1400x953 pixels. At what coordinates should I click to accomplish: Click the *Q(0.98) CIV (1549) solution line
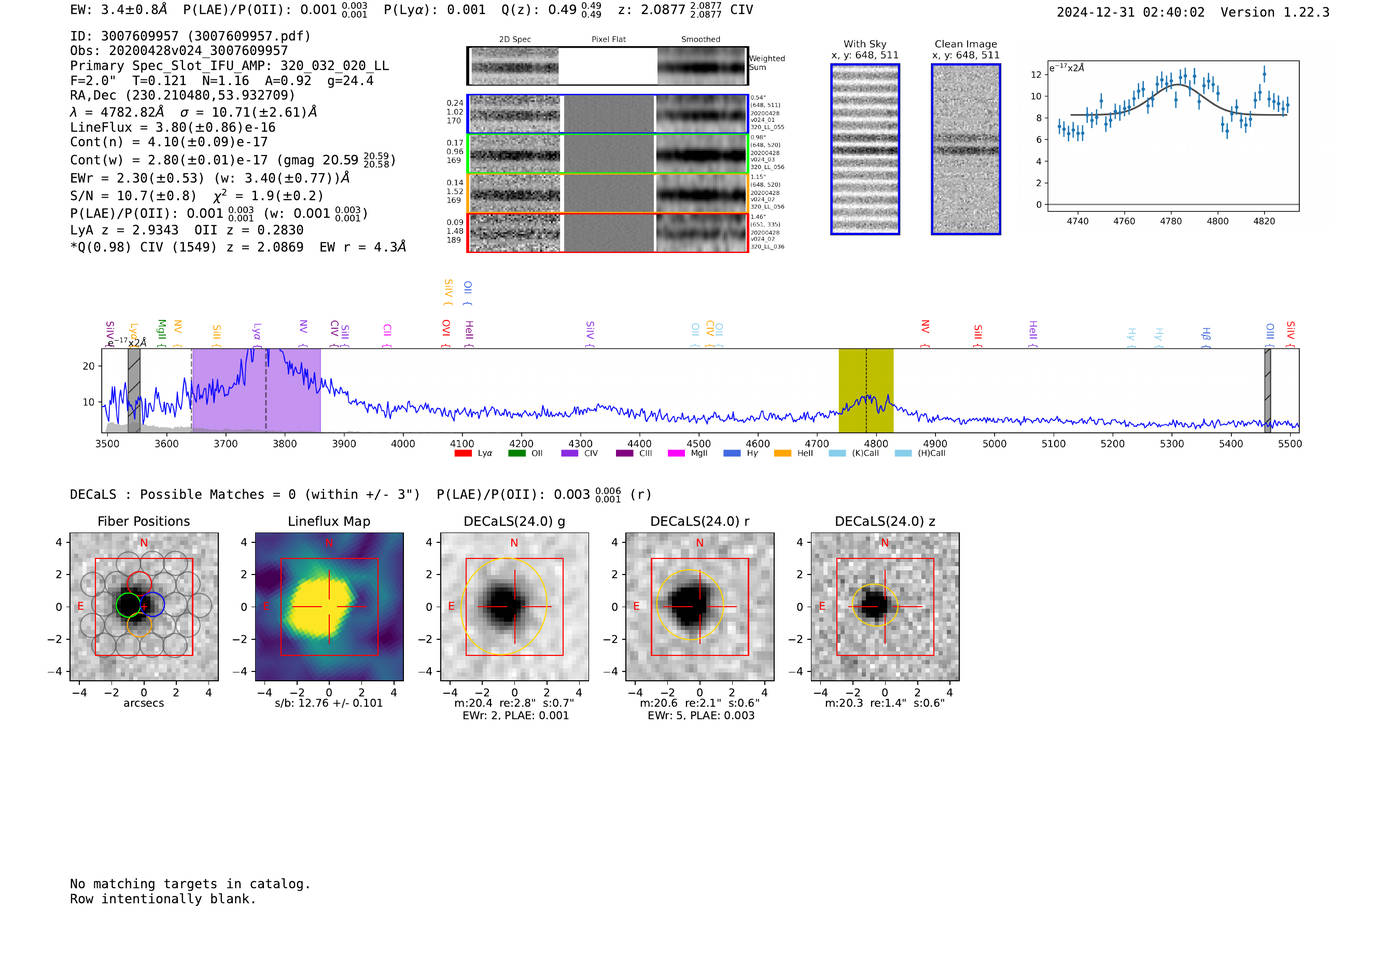[x=238, y=247]
